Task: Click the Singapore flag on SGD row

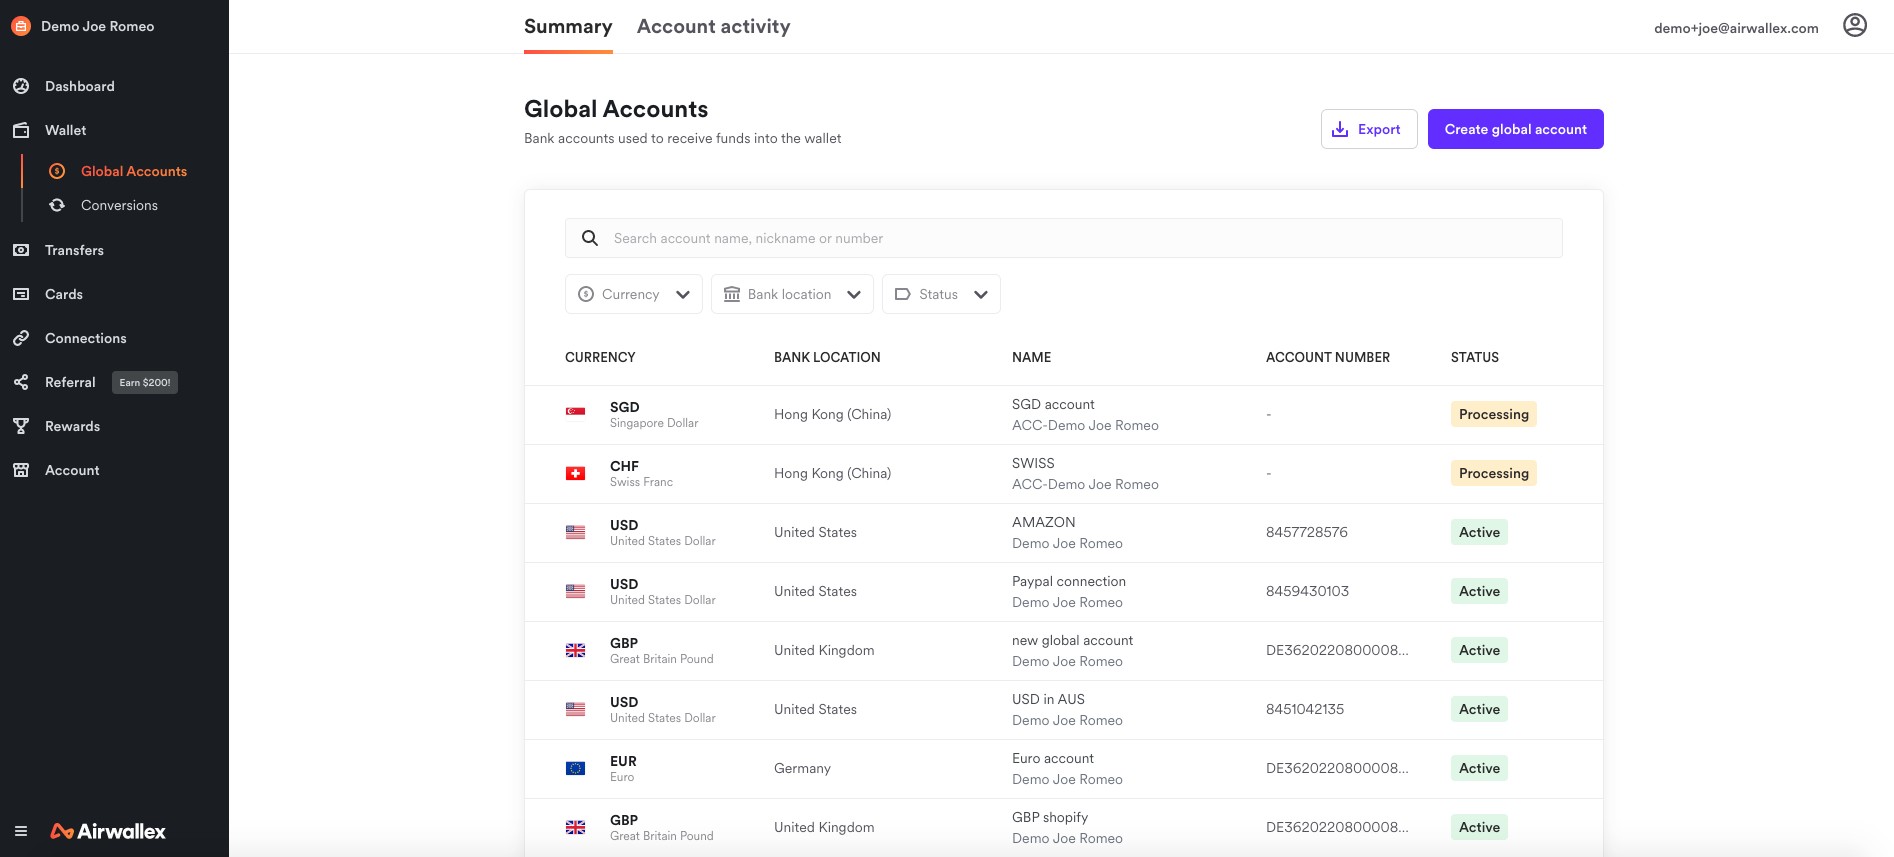Action: [575, 414]
